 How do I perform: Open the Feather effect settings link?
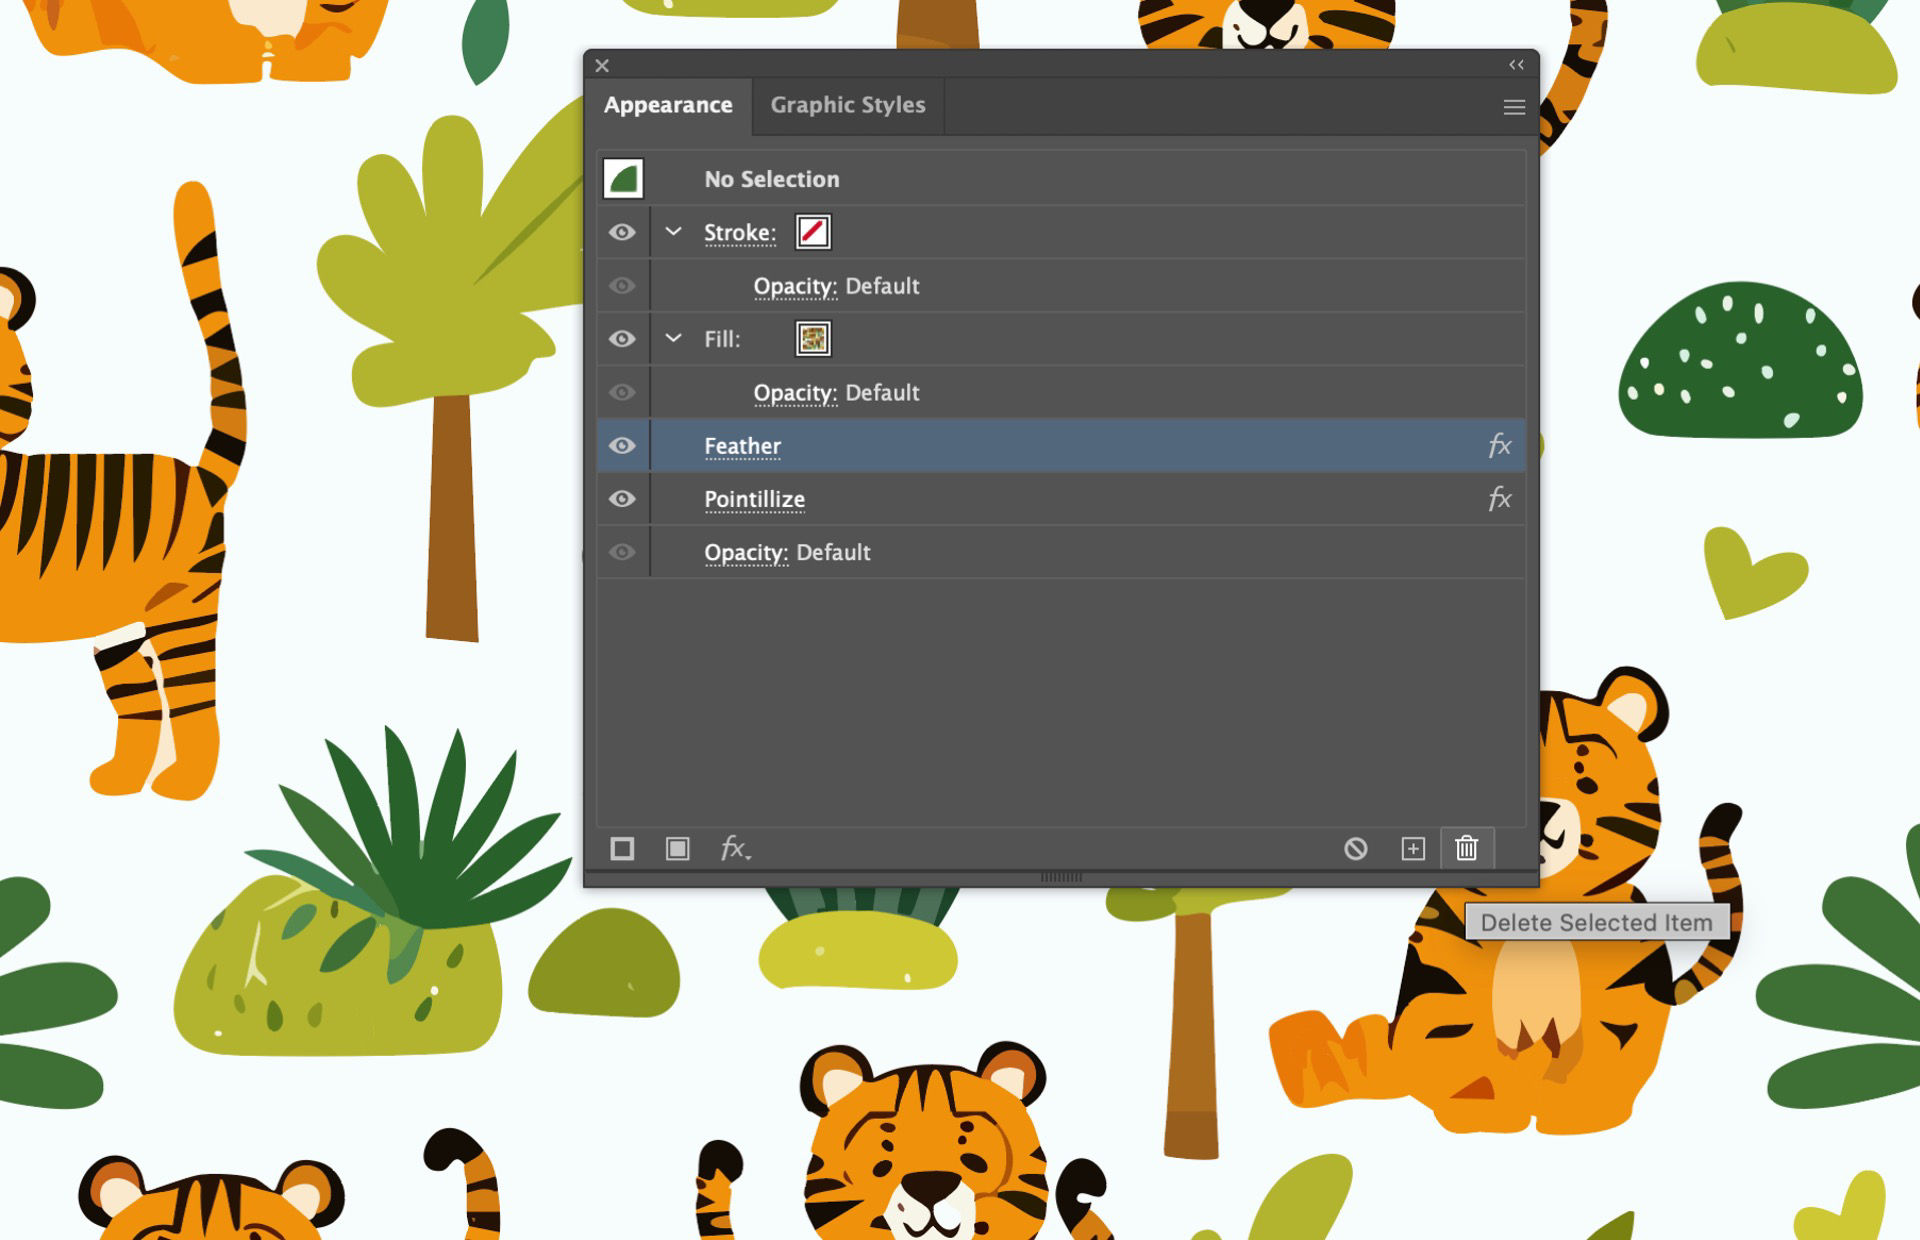point(742,446)
